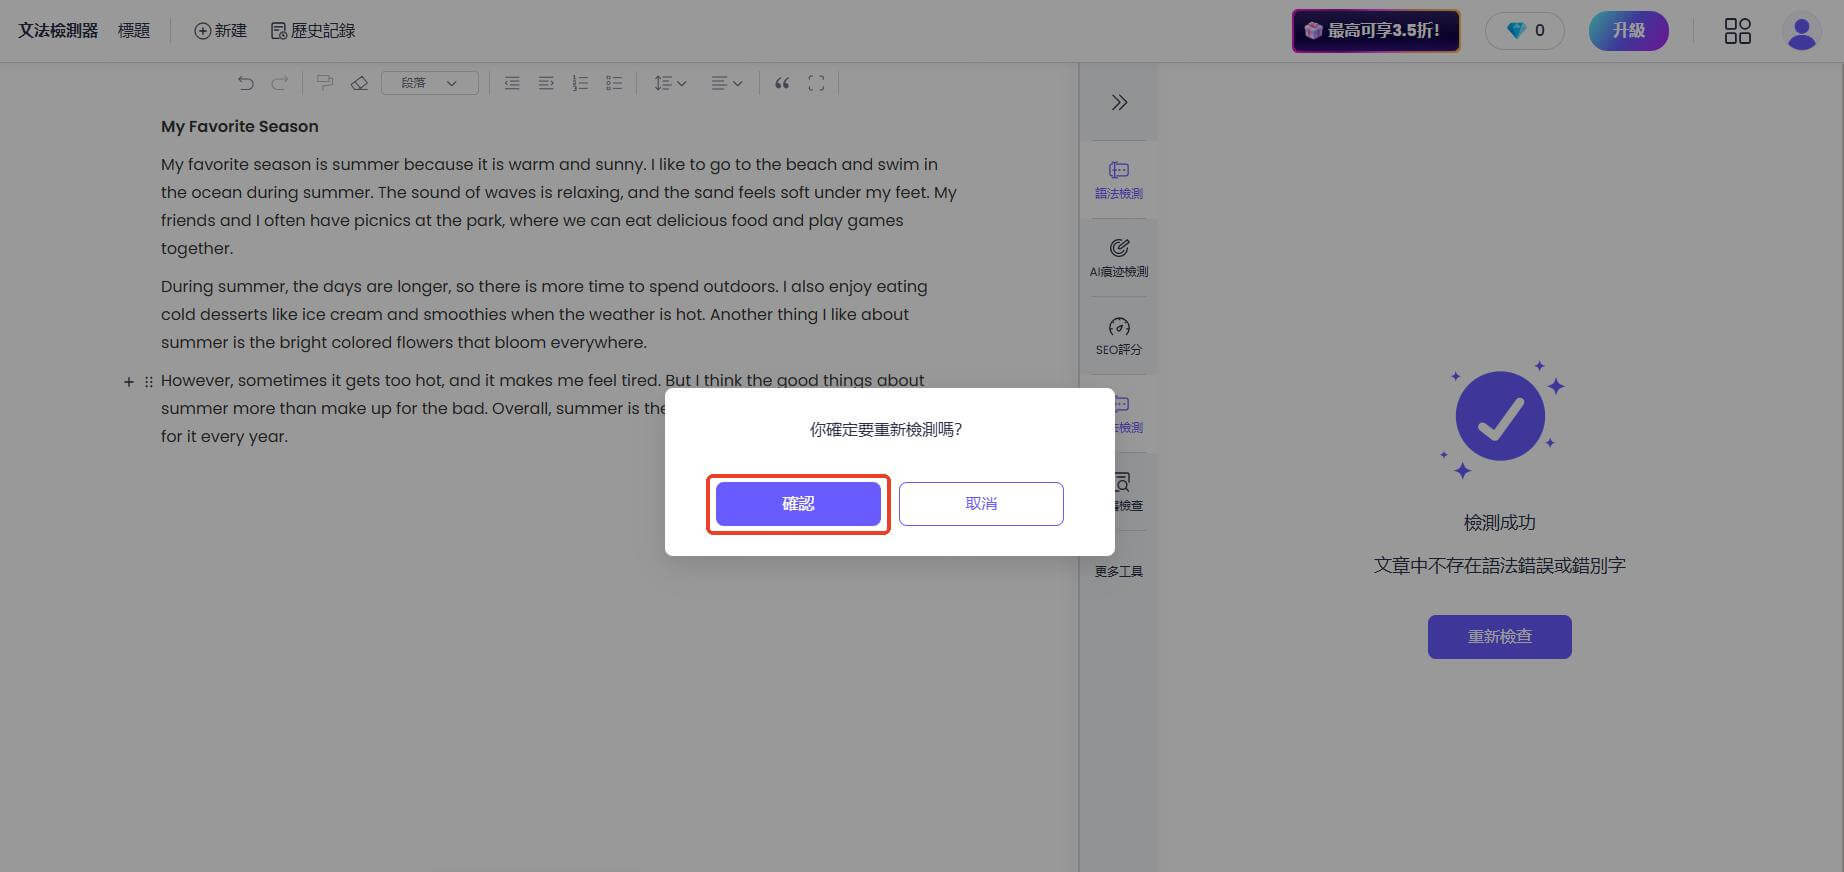This screenshot has width=1844, height=872.
Task: Click the redo arrow icon
Action: [280, 83]
